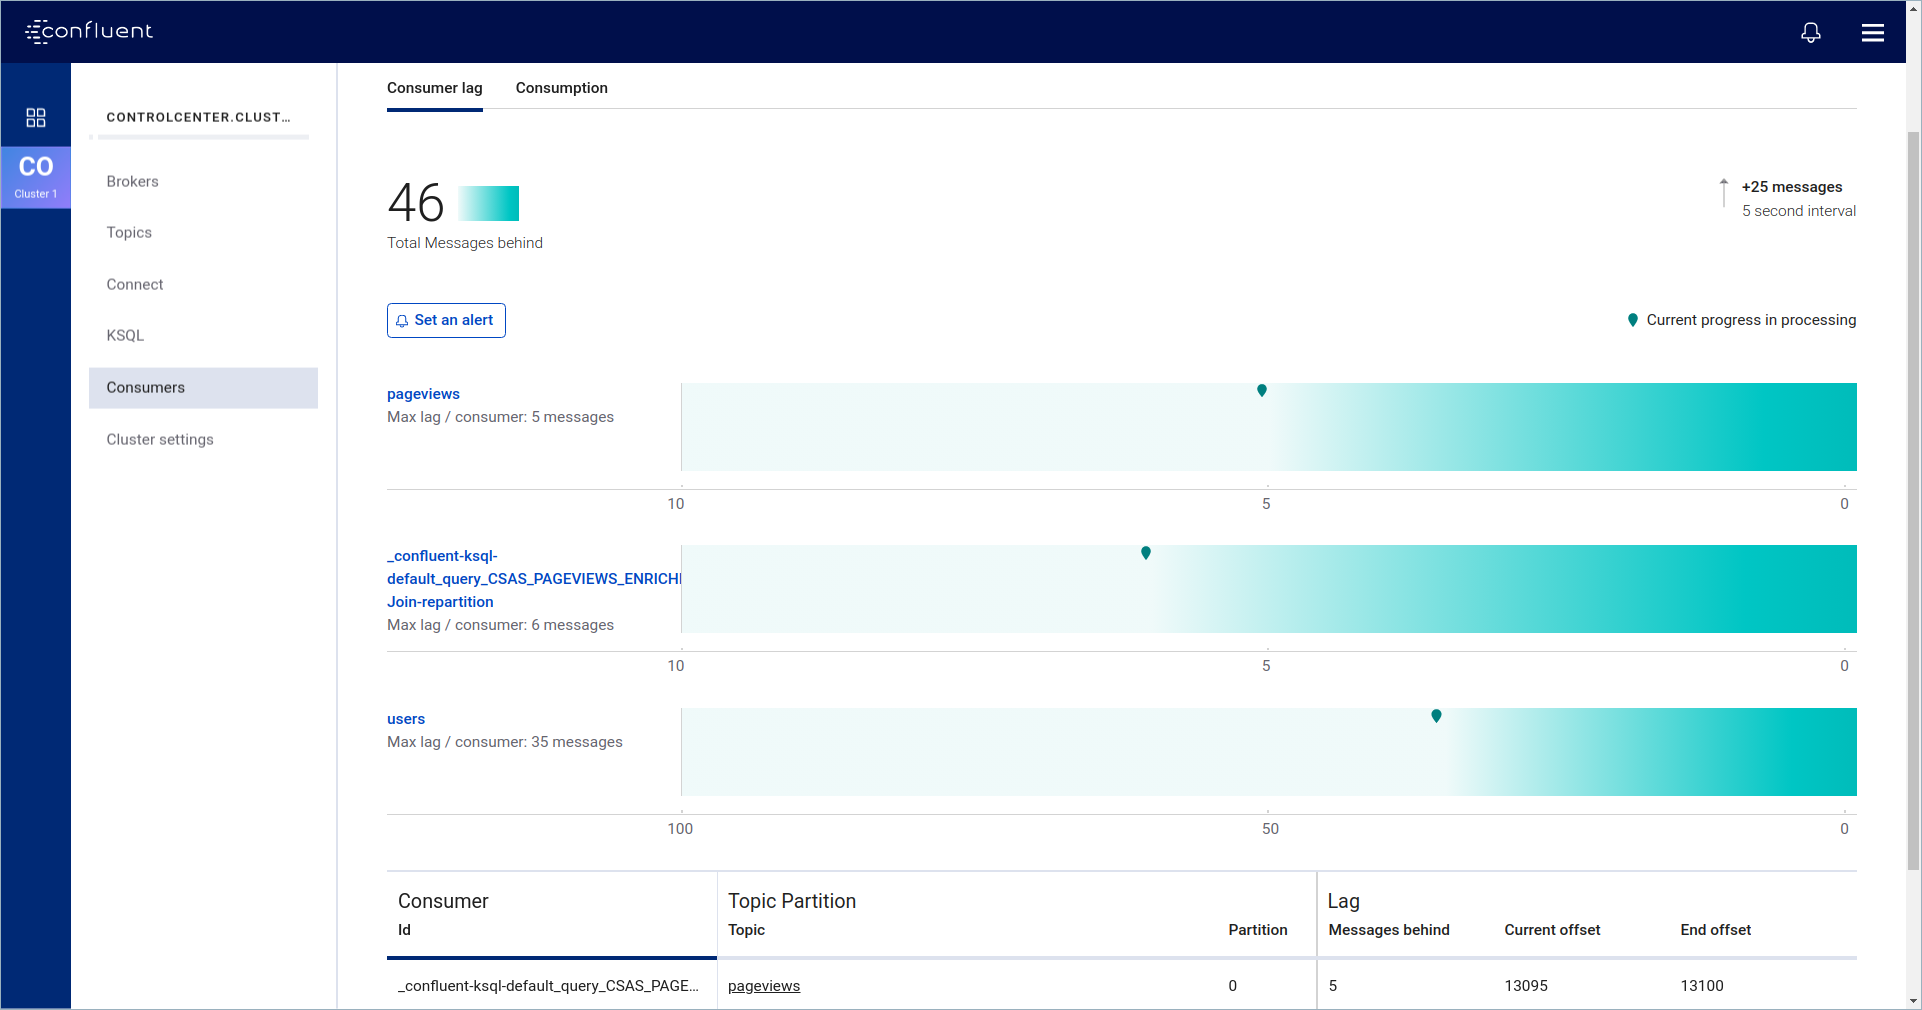
Task: Open the users topic link
Action: point(406,719)
